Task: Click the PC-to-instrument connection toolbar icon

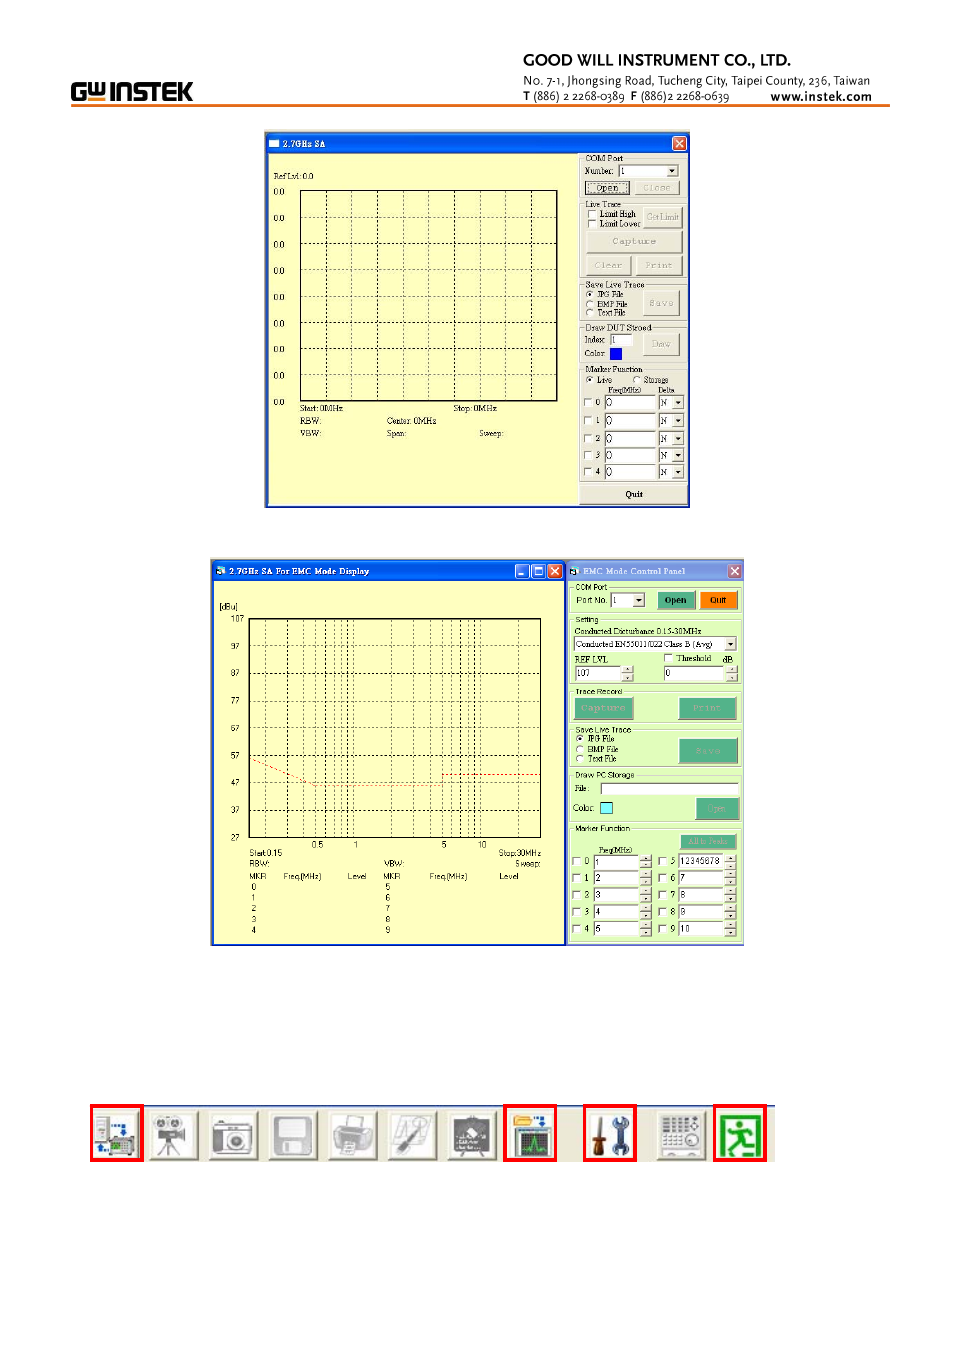Action: coord(116,1133)
